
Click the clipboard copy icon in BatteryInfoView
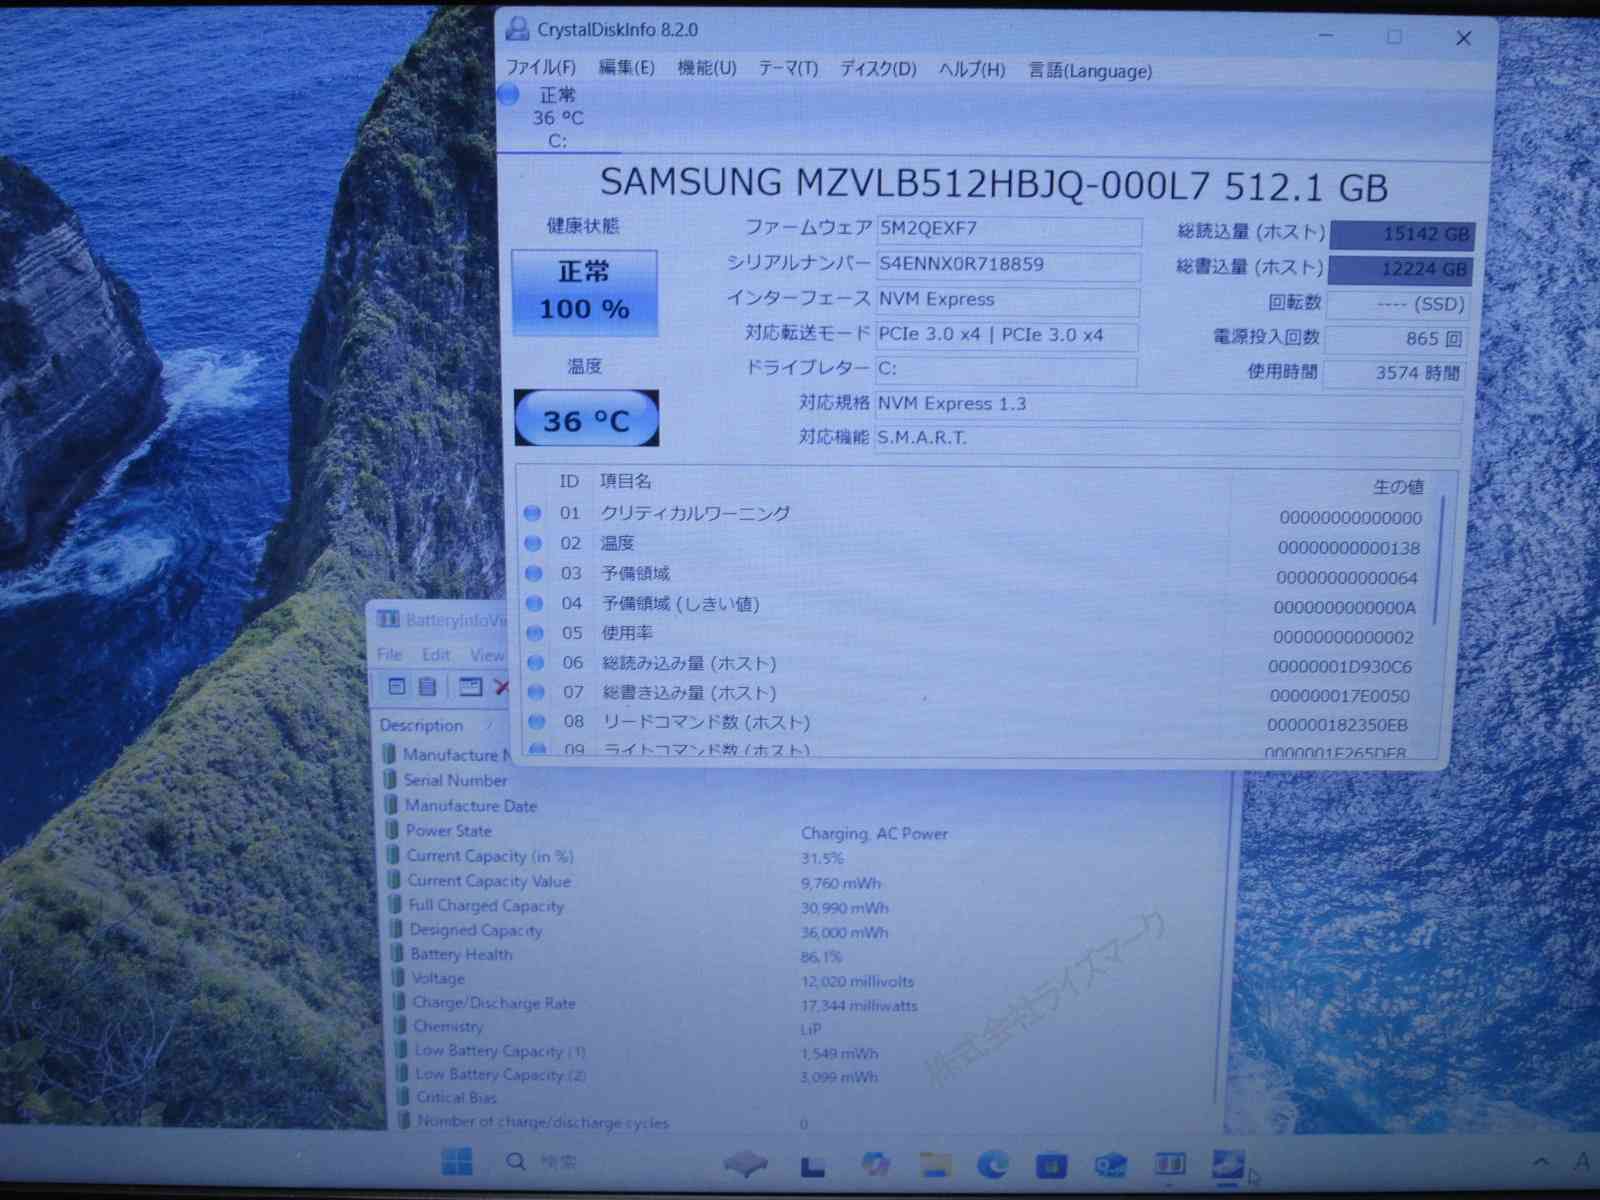click(x=427, y=687)
